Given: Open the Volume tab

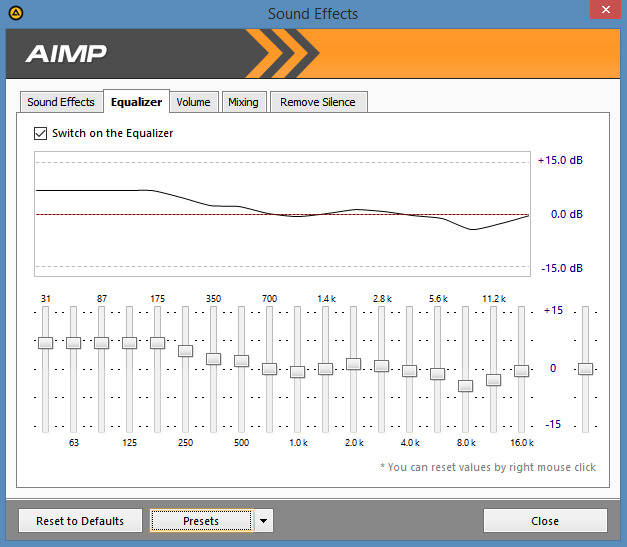Looking at the screenshot, I should [193, 102].
